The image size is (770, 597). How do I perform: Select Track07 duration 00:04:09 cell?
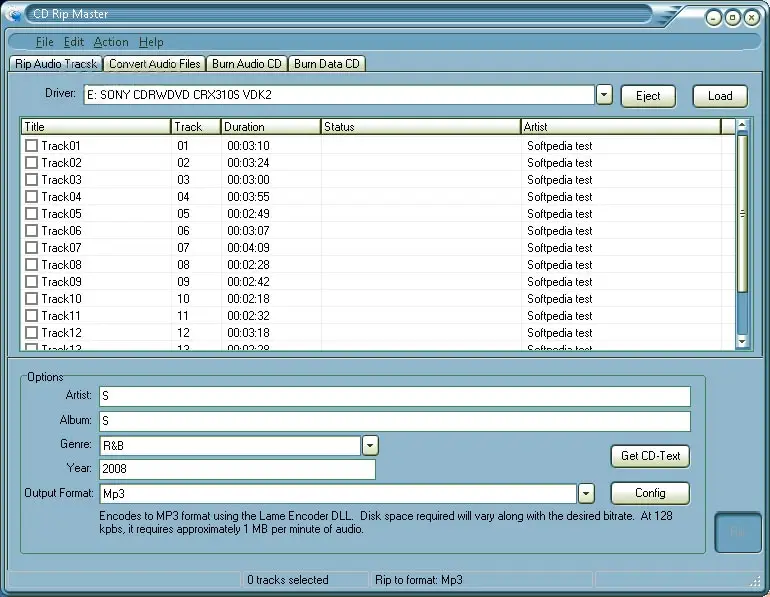248,248
